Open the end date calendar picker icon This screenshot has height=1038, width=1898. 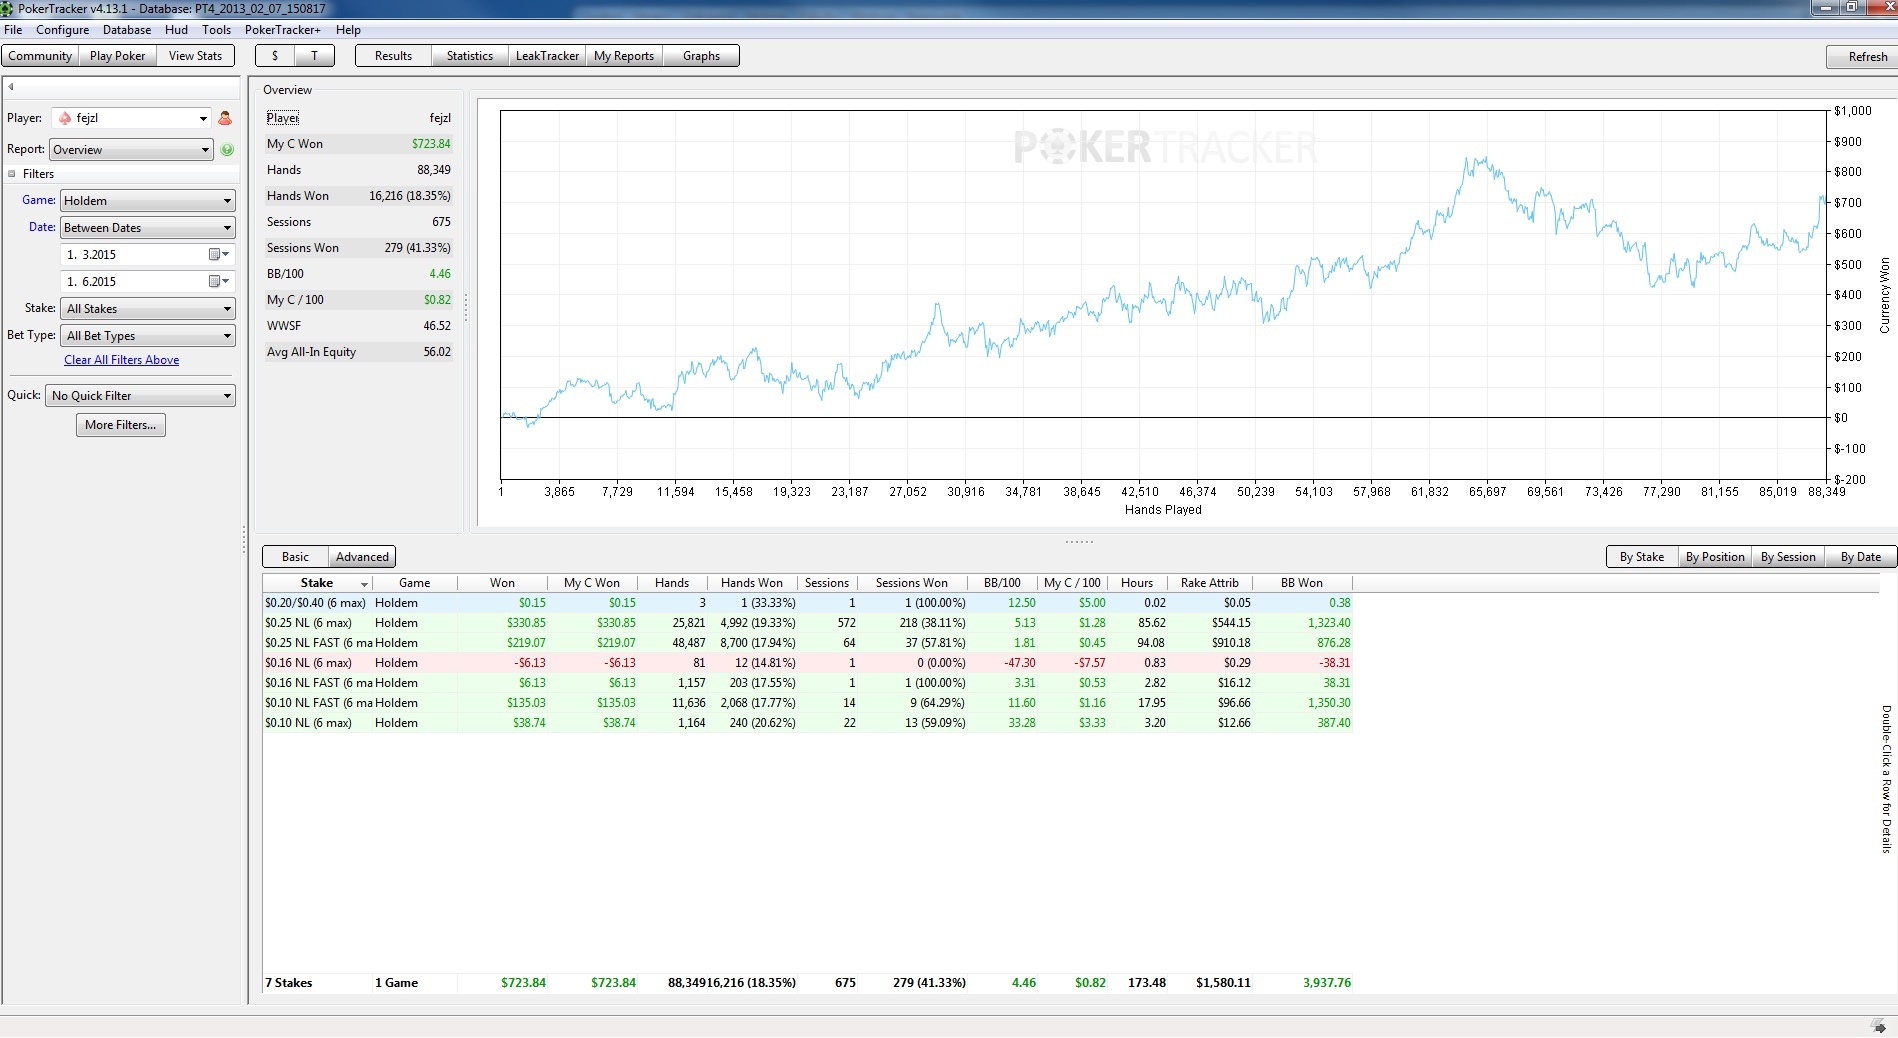[218, 282]
